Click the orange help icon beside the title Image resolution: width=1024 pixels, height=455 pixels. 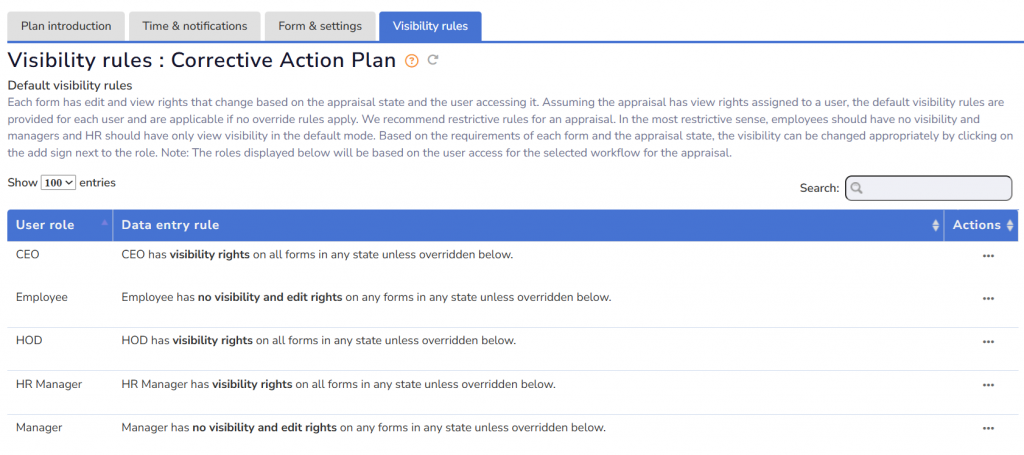coord(411,60)
